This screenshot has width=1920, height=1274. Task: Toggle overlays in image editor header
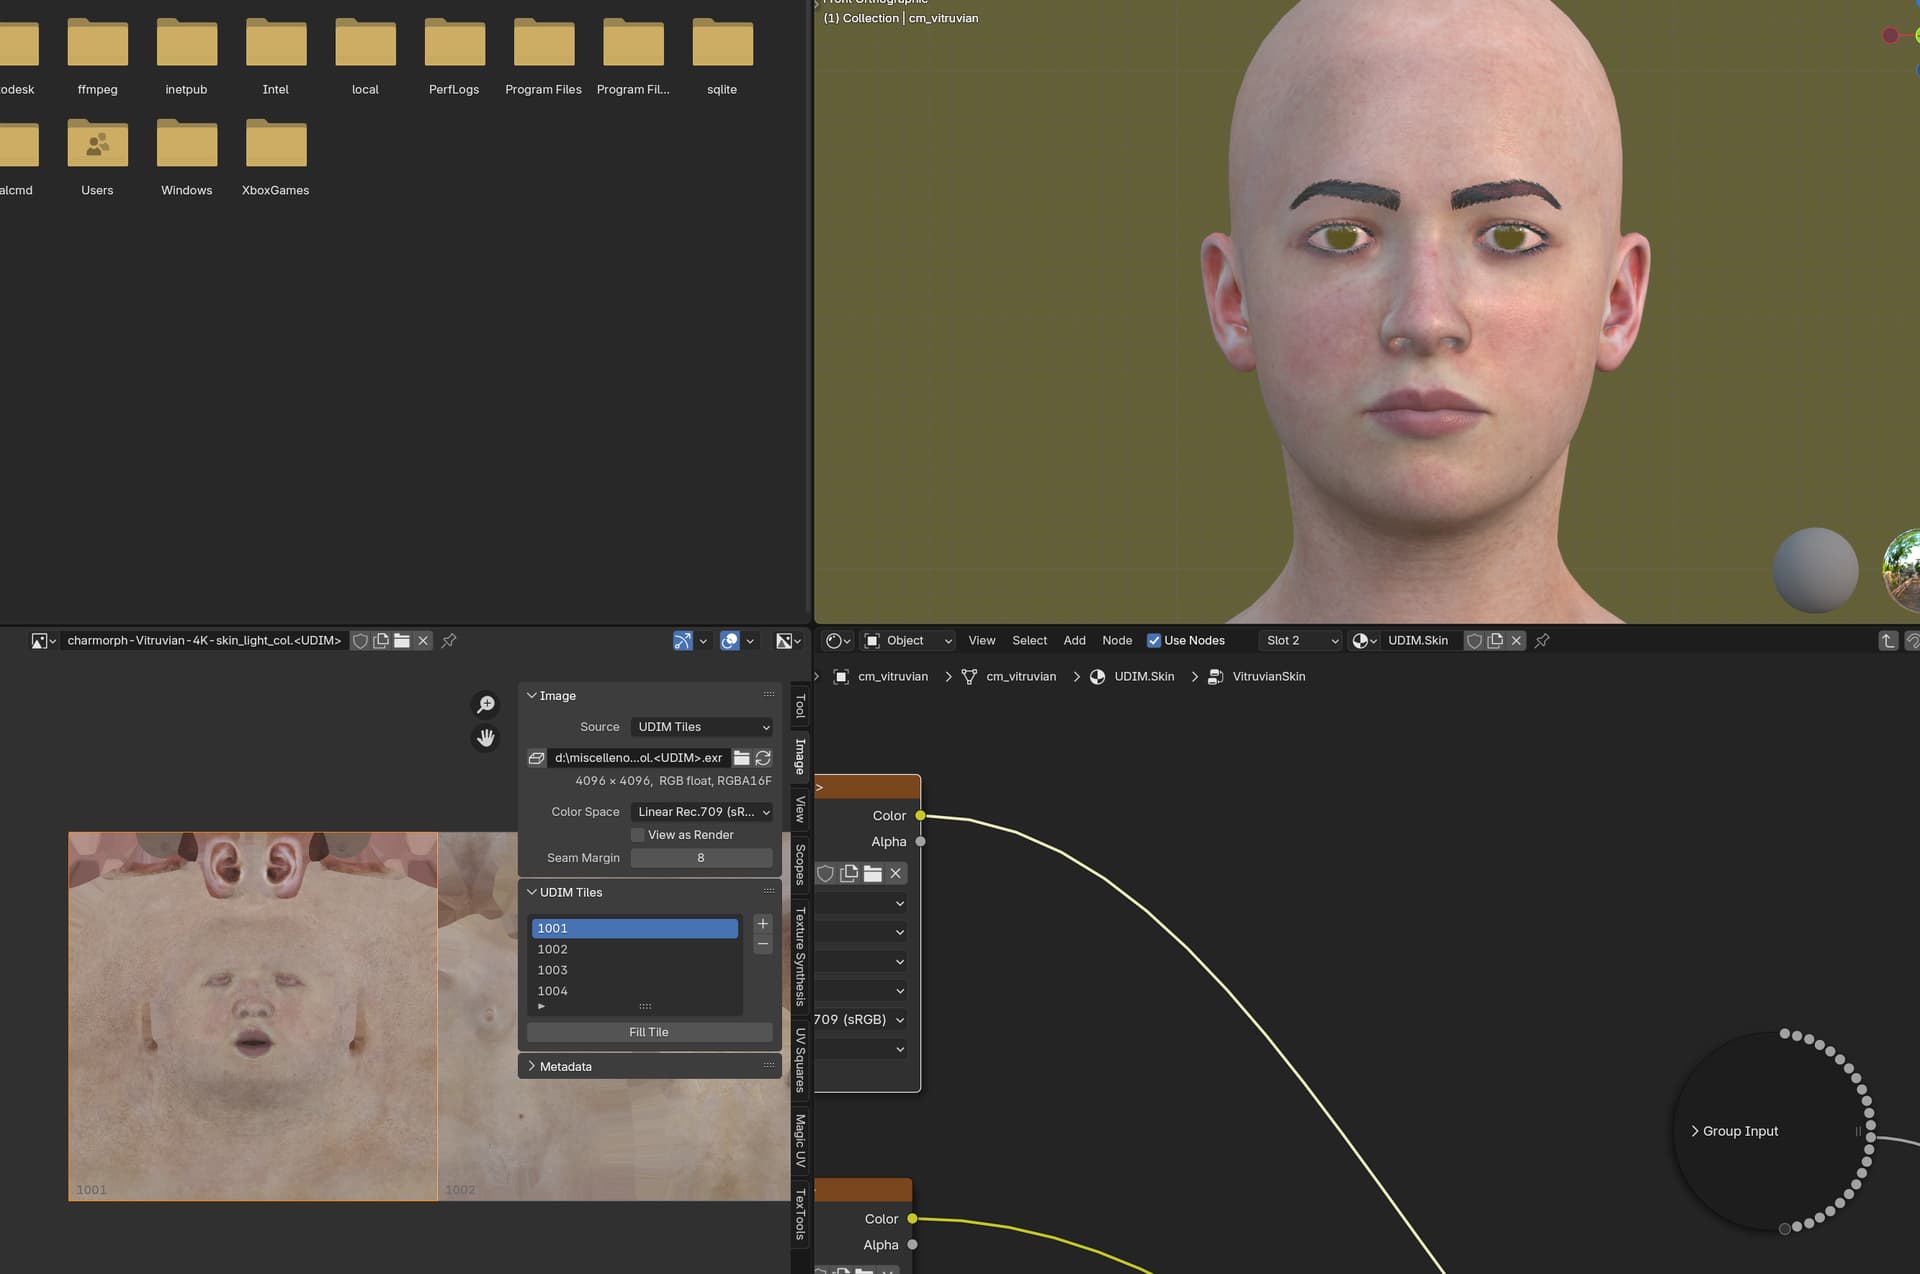coord(730,641)
